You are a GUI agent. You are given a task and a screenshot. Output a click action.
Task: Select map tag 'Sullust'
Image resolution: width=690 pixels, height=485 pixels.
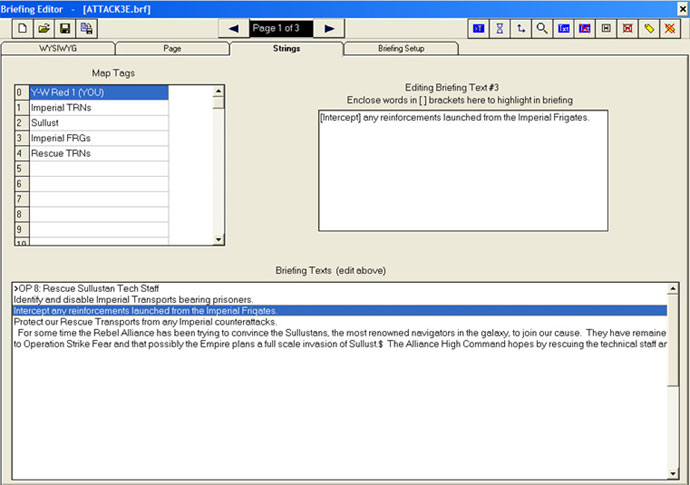tap(99, 123)
